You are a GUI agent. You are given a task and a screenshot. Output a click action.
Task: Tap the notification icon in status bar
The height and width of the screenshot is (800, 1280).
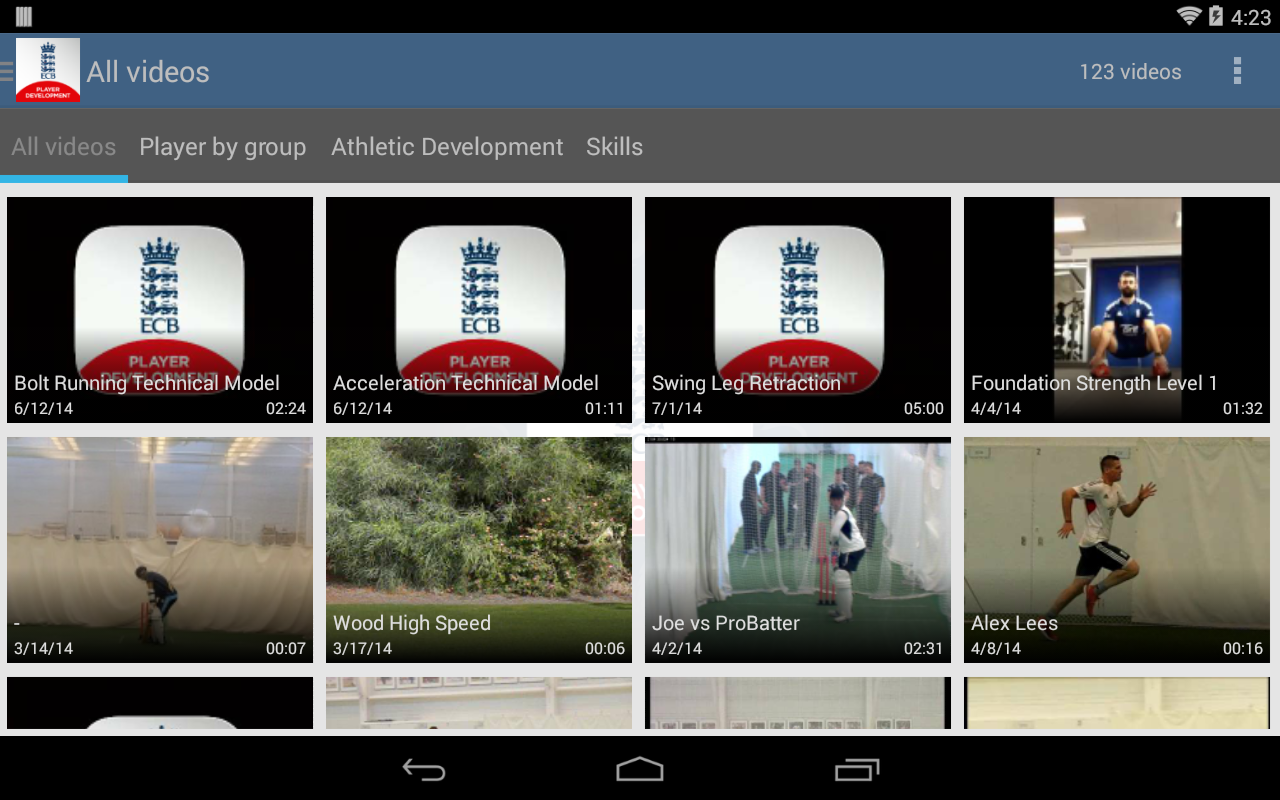click(24, 16)
